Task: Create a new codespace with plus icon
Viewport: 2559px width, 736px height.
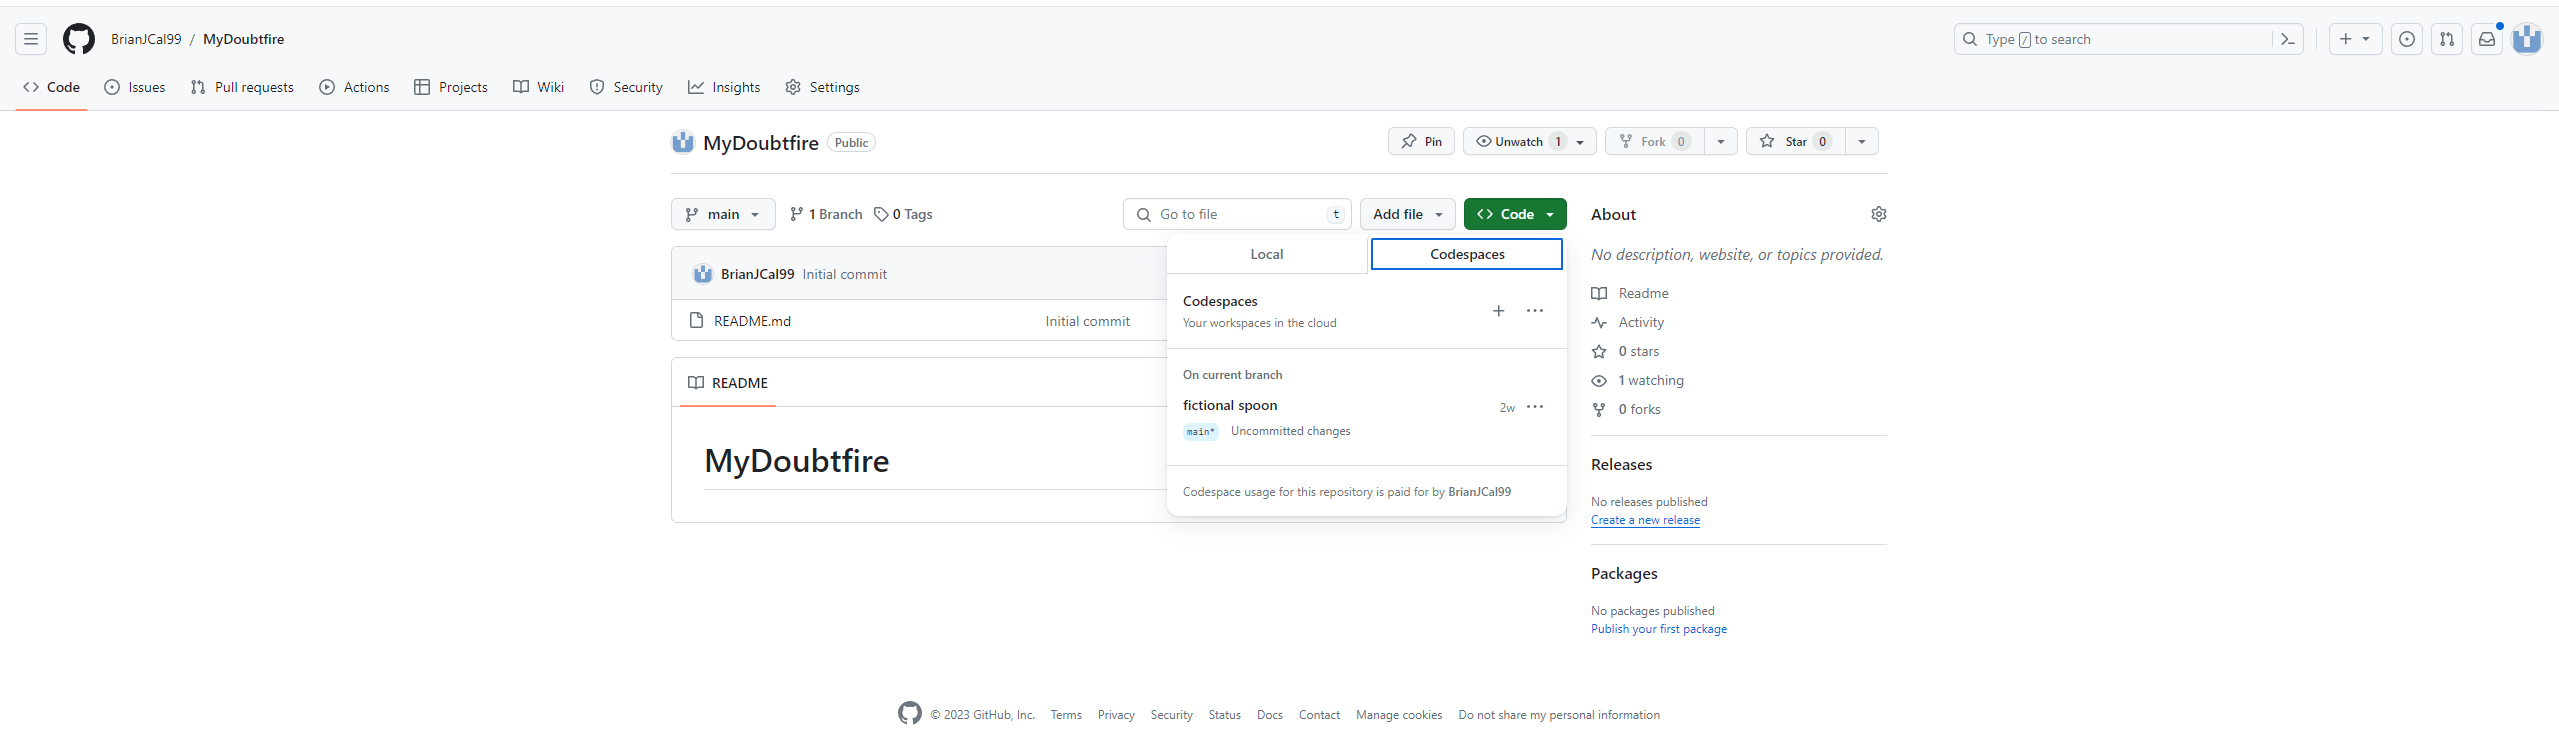Action: (1498, 311)
